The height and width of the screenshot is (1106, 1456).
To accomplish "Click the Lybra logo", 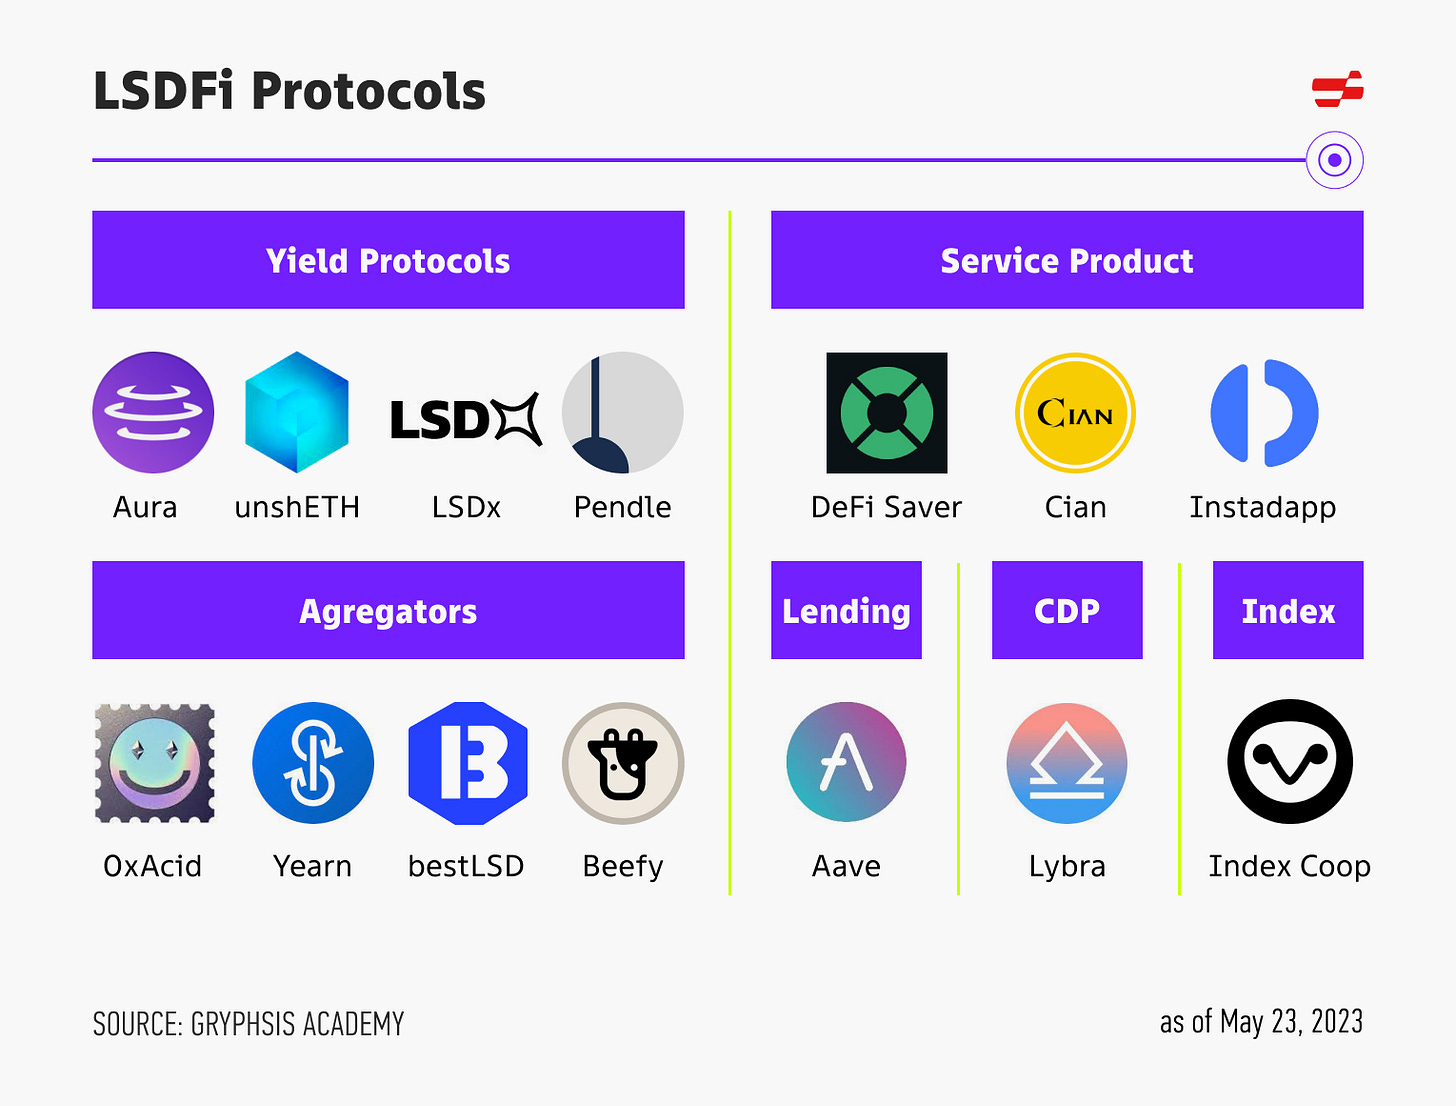I will tap(1067, 763).
